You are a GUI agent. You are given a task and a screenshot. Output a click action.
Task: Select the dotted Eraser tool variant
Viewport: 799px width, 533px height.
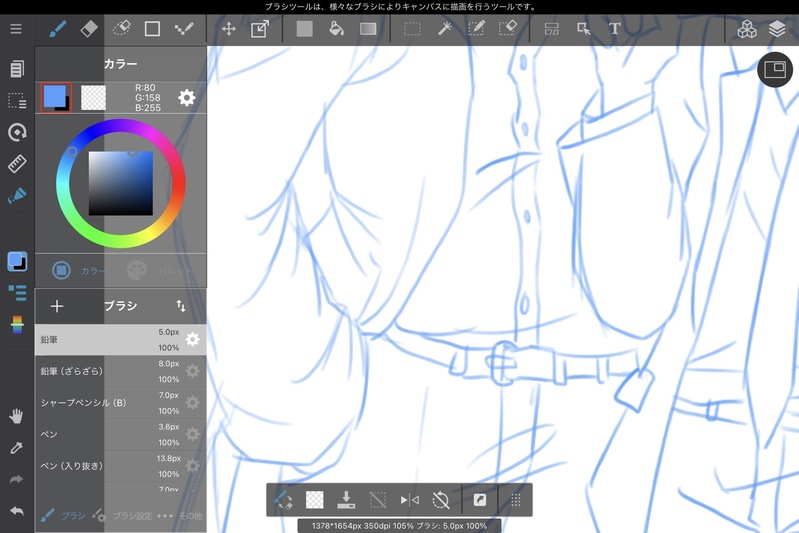point(121,29)
